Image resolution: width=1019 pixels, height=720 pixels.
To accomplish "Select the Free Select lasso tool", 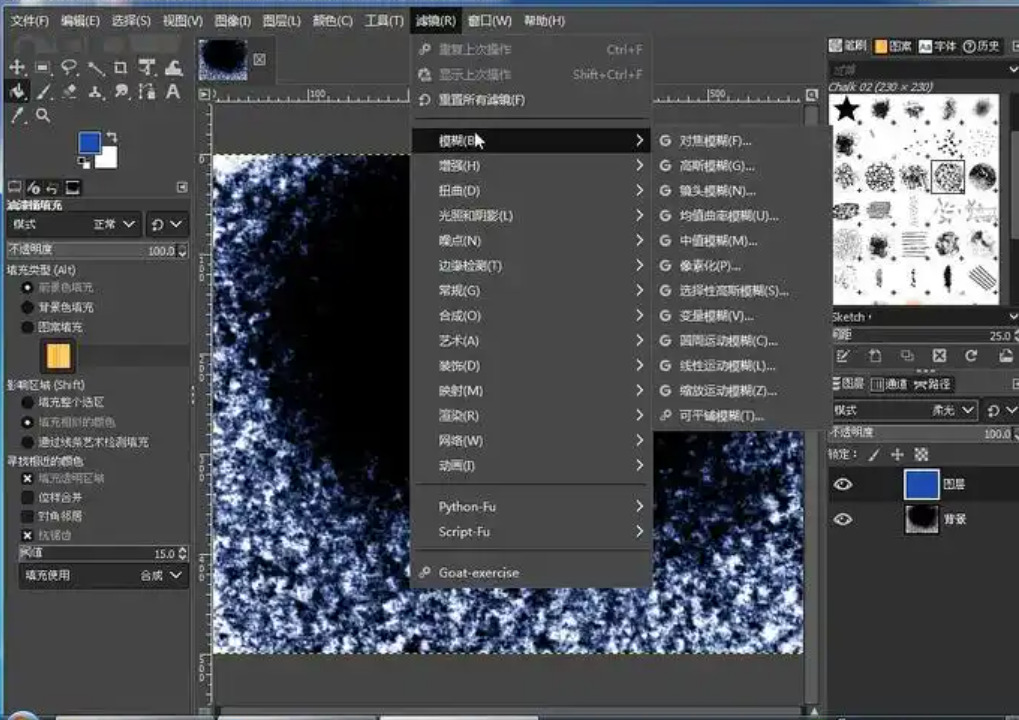I will [69, 68].
